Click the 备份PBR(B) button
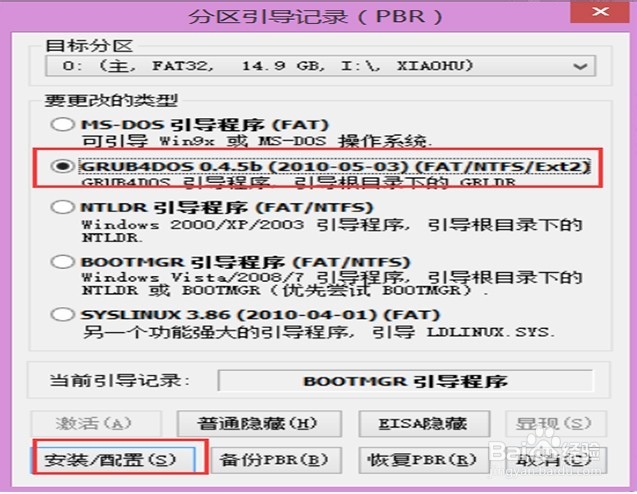637x494 pixels. click(276, 460)
